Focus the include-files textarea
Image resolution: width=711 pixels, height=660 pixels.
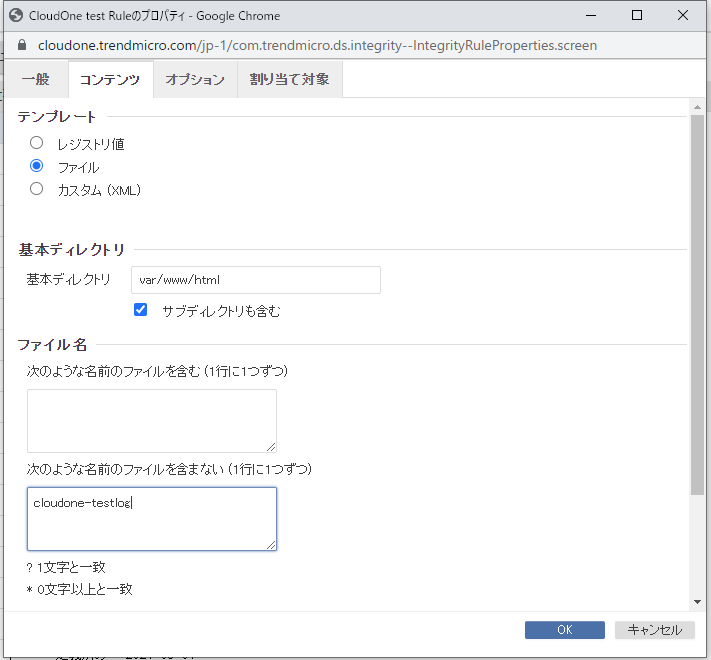click(x=152, y=421)
